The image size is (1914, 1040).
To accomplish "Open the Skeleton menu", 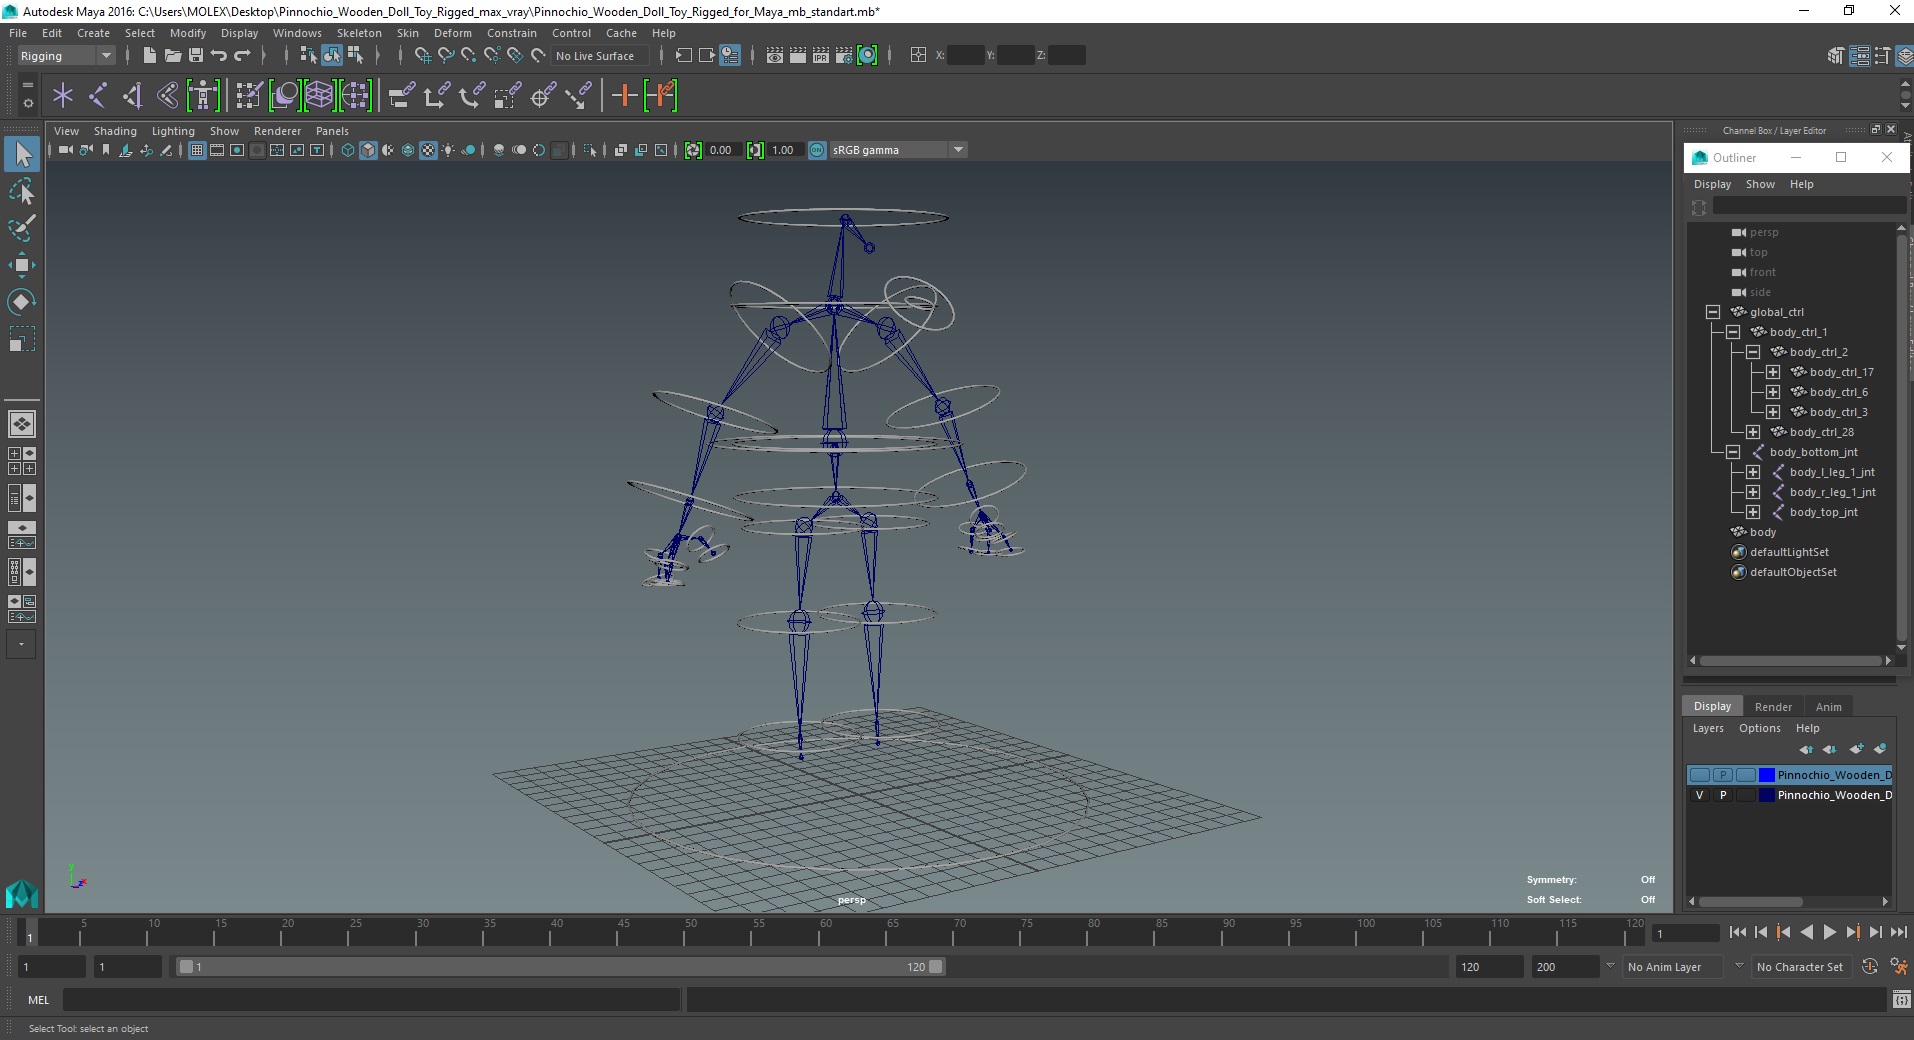I will 358,33.
